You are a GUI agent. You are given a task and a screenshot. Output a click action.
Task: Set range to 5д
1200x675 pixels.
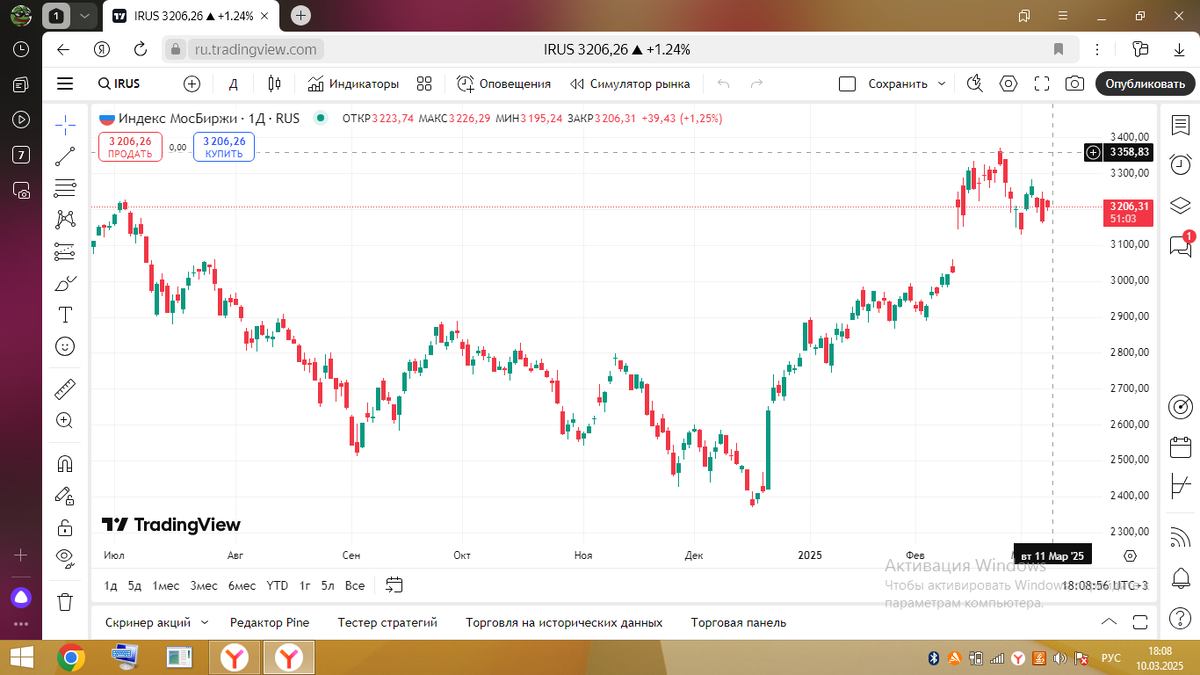point(135,586)
